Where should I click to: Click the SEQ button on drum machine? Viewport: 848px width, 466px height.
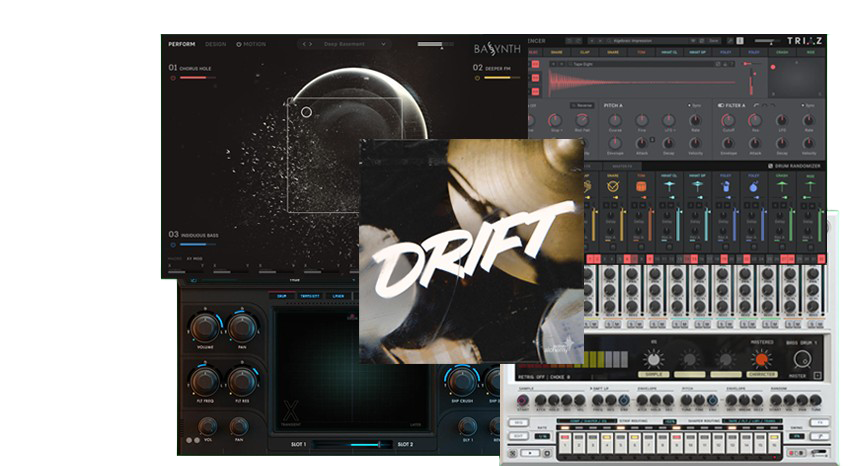coord(518,423)
